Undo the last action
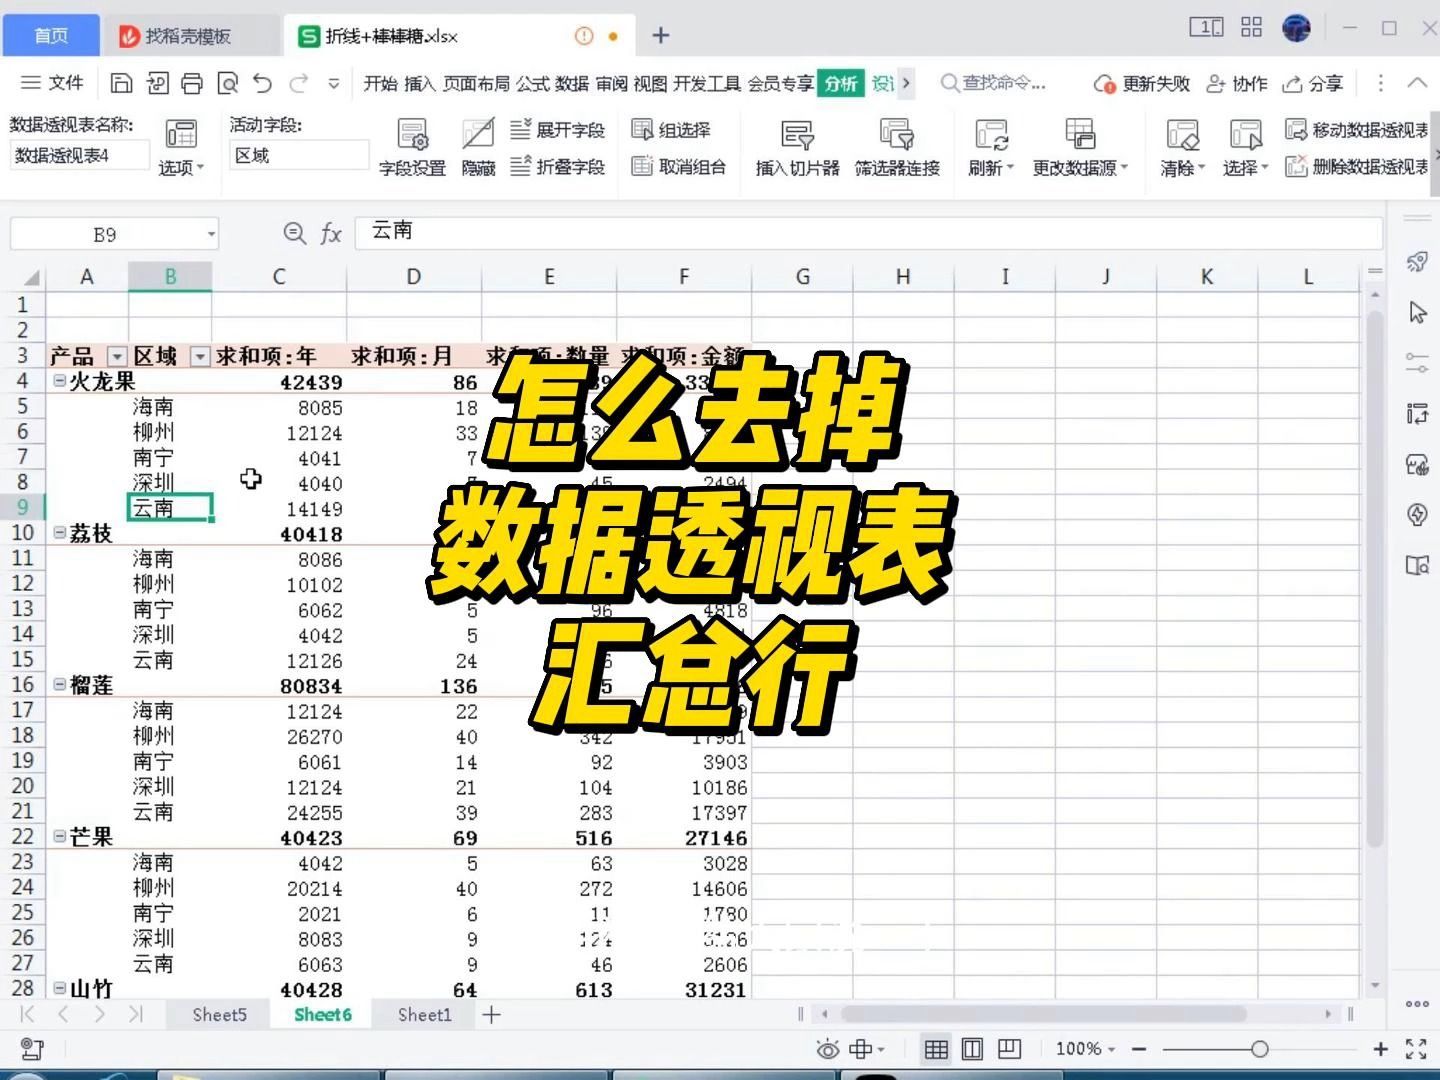 262,83
